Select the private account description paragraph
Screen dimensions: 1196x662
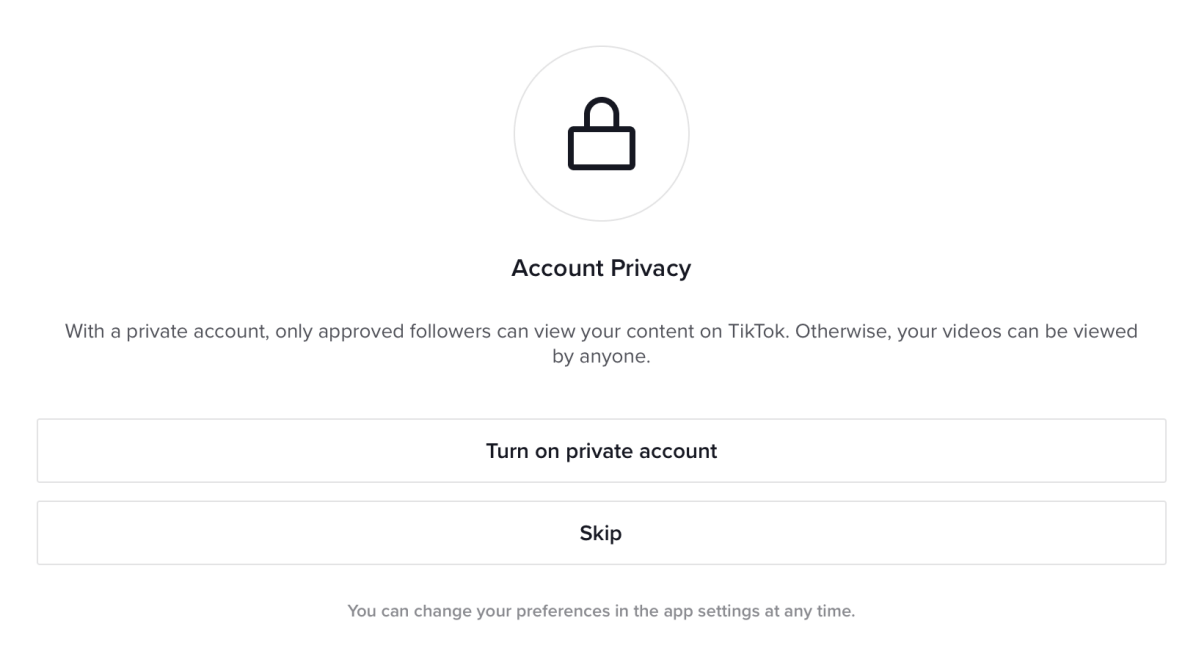point(601,343)
